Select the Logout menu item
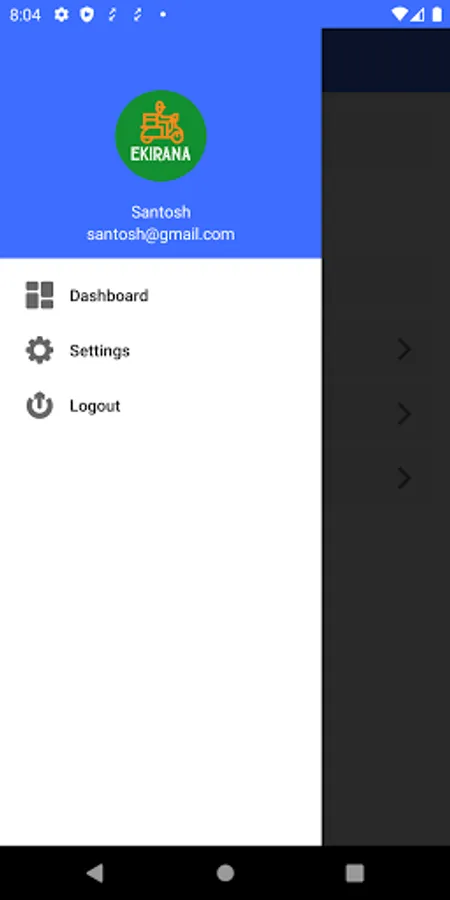The width and height of the screenshot is (450, 900). coord(161,405)
